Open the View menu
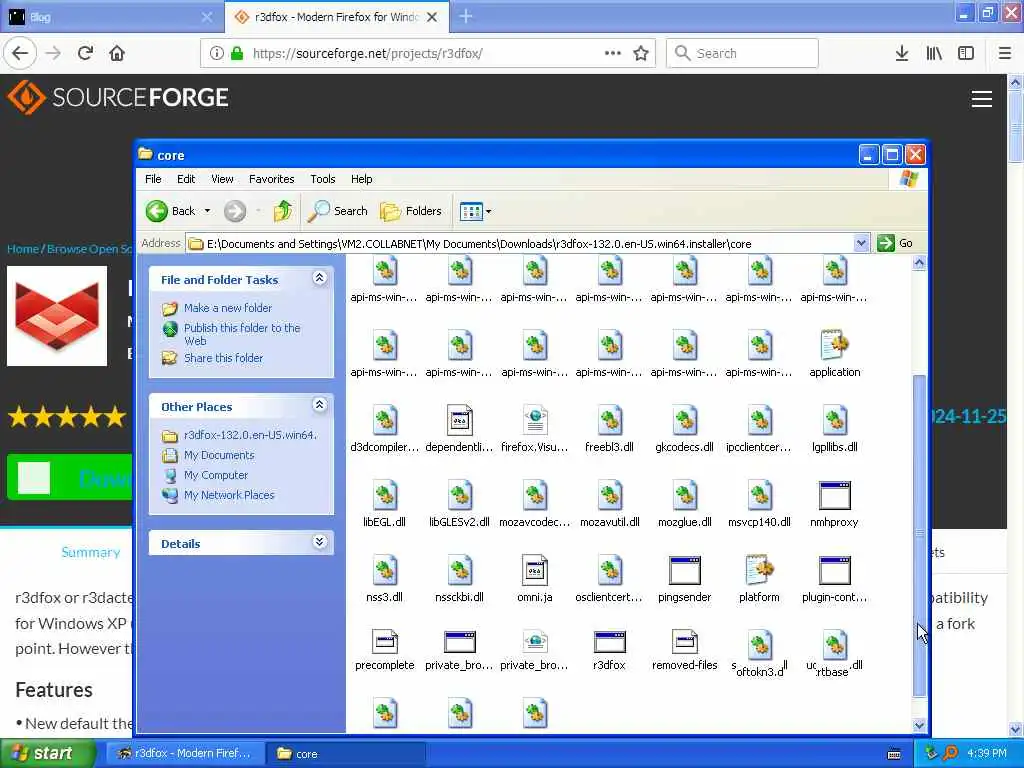 (x=222, y=179)
